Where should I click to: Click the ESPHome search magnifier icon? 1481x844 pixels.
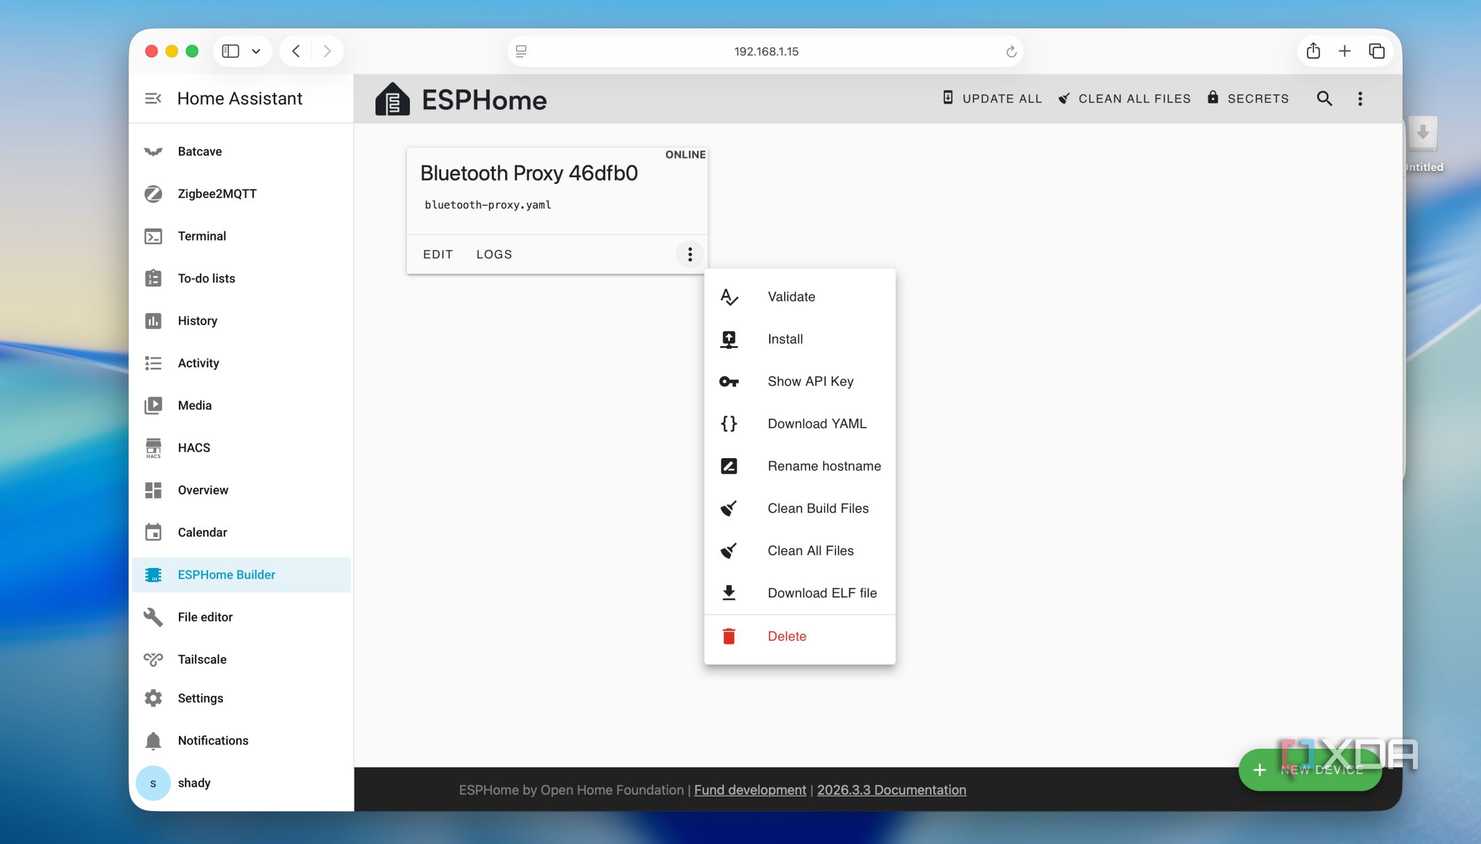pyautogui.click(x=1324, y=98)
